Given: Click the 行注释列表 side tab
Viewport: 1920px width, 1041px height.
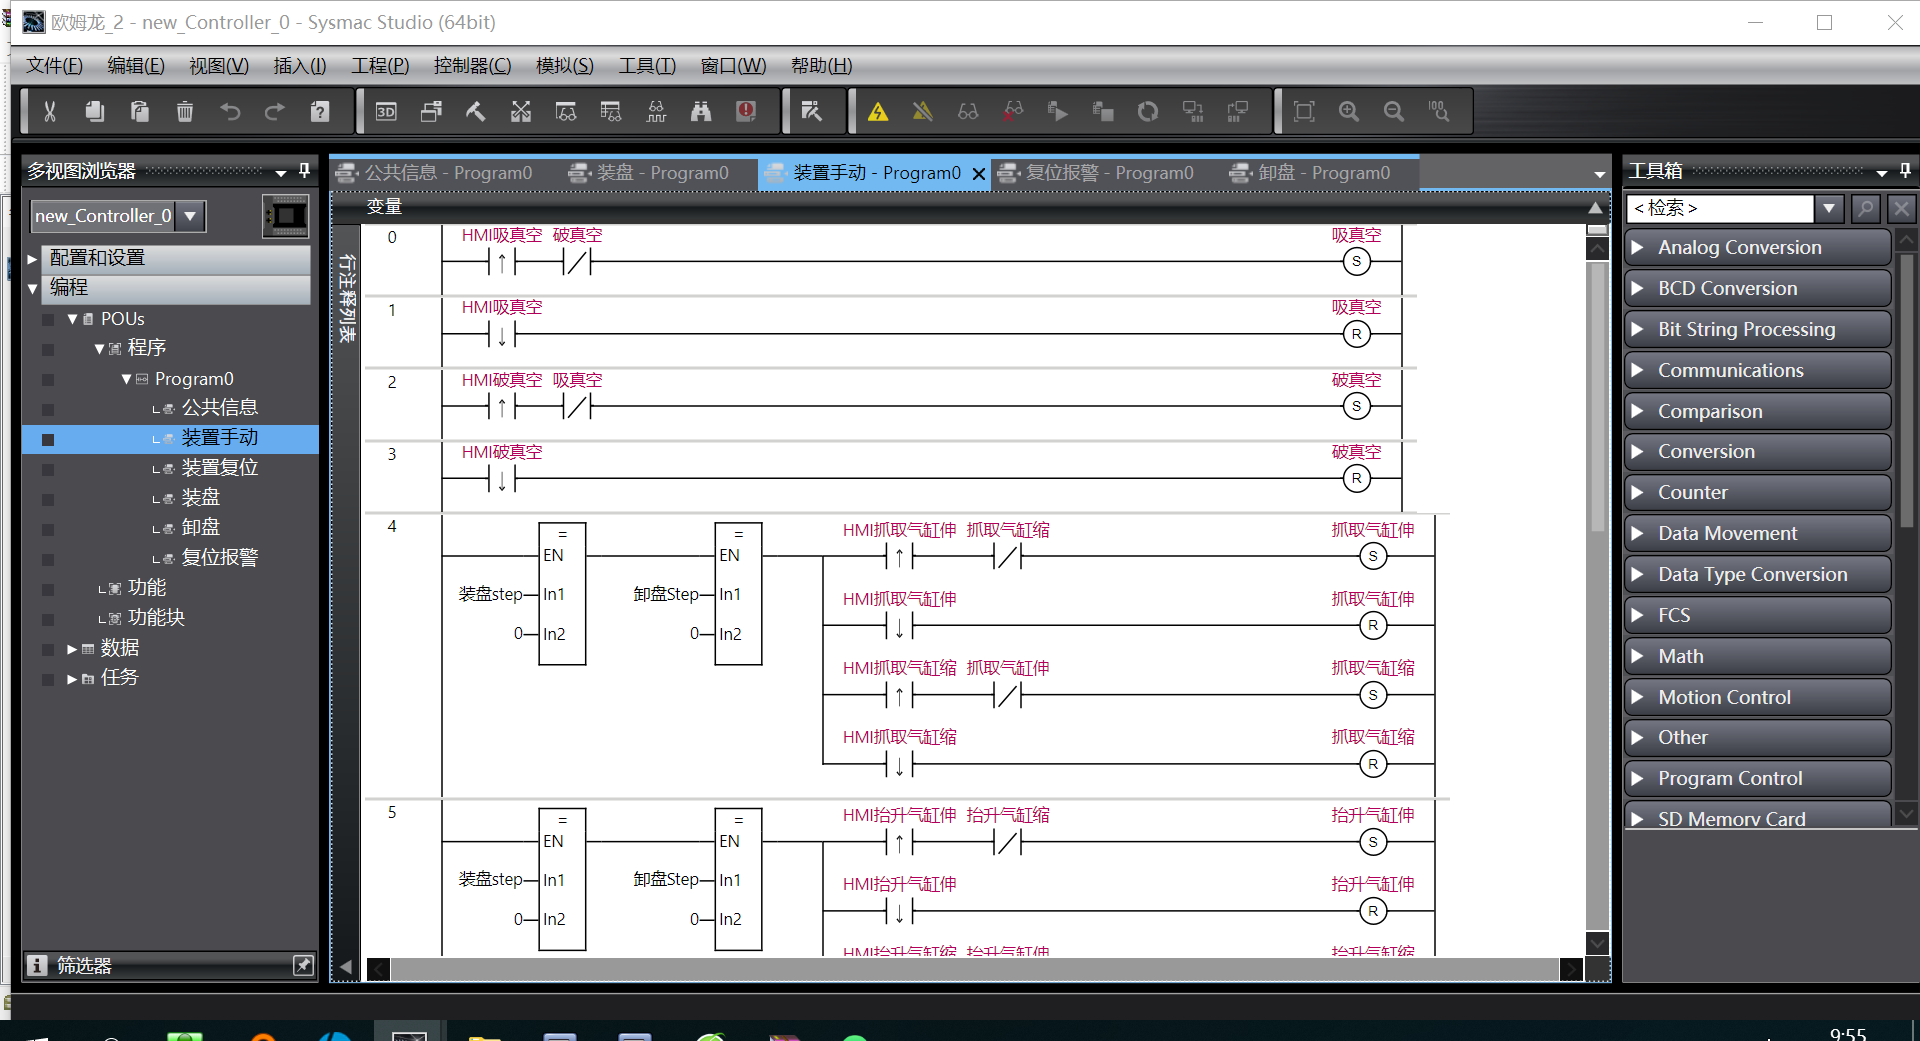Looking at the screenshot, I should coord(347,298).
